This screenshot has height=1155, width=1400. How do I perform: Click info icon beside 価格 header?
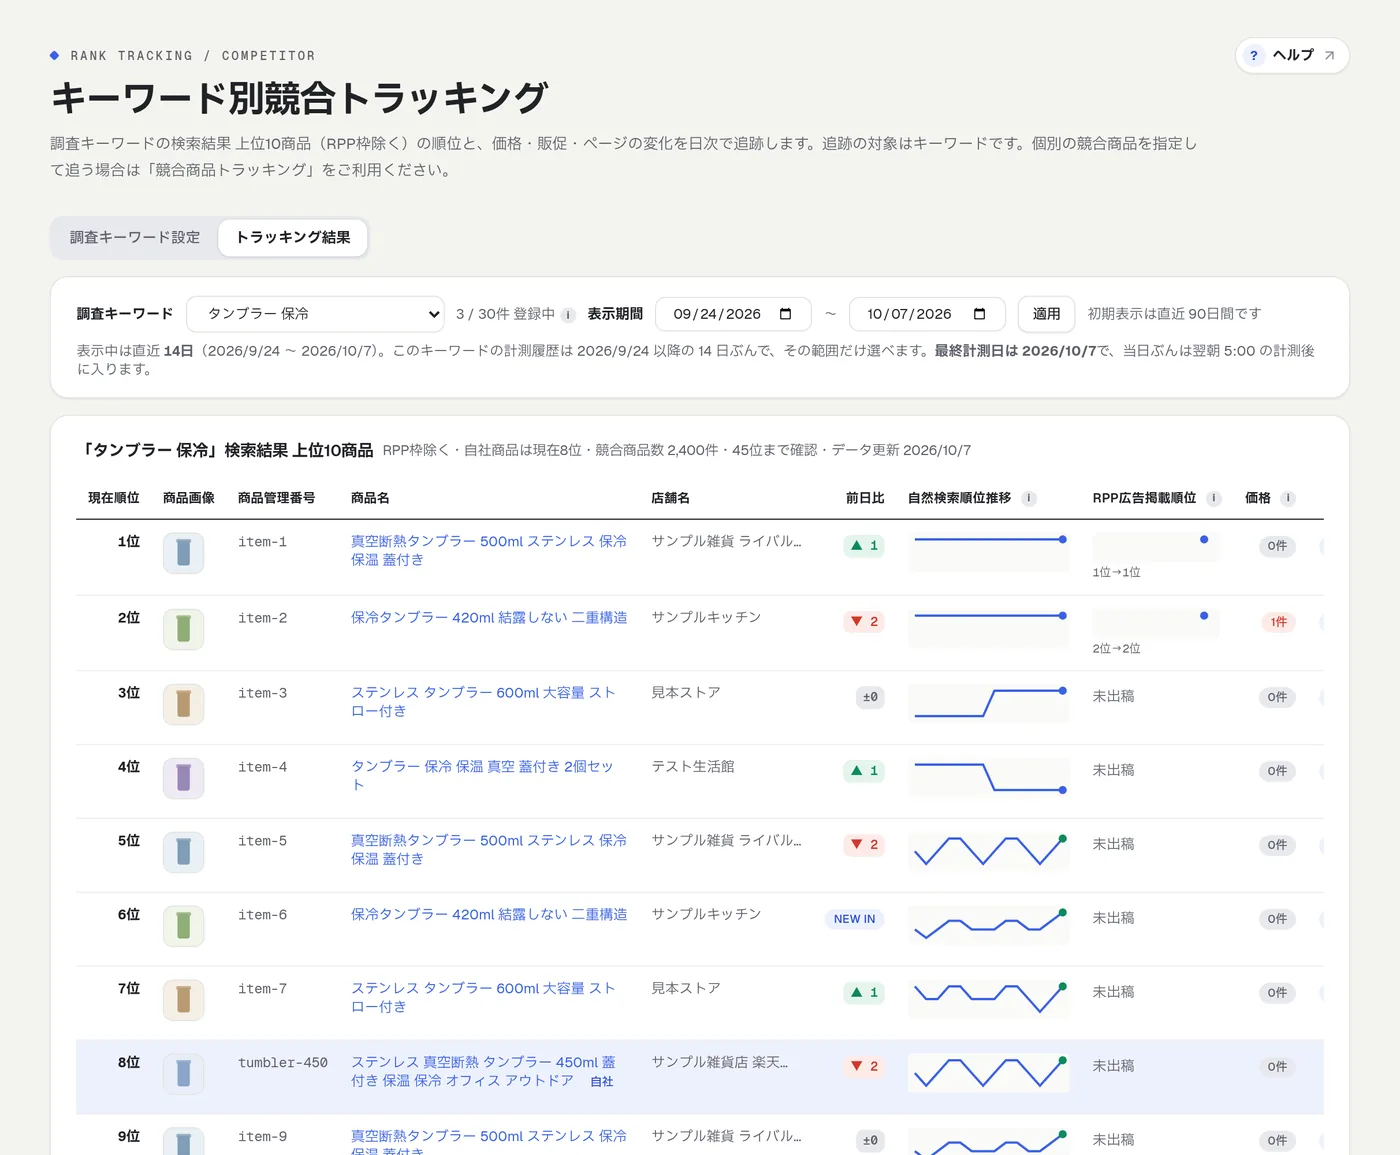1288,498
